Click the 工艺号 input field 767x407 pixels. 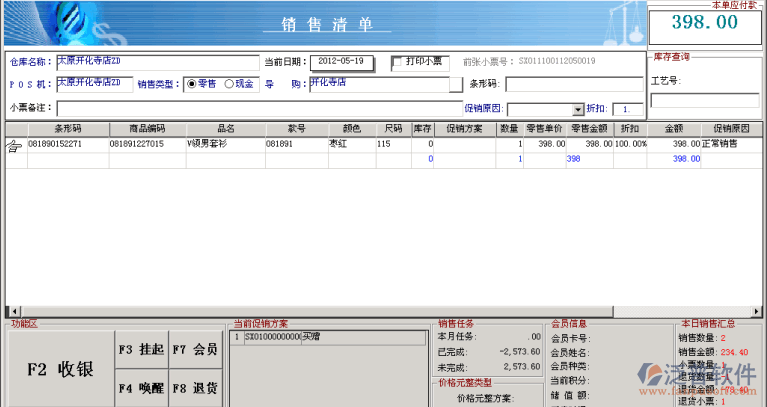point(705,100)
